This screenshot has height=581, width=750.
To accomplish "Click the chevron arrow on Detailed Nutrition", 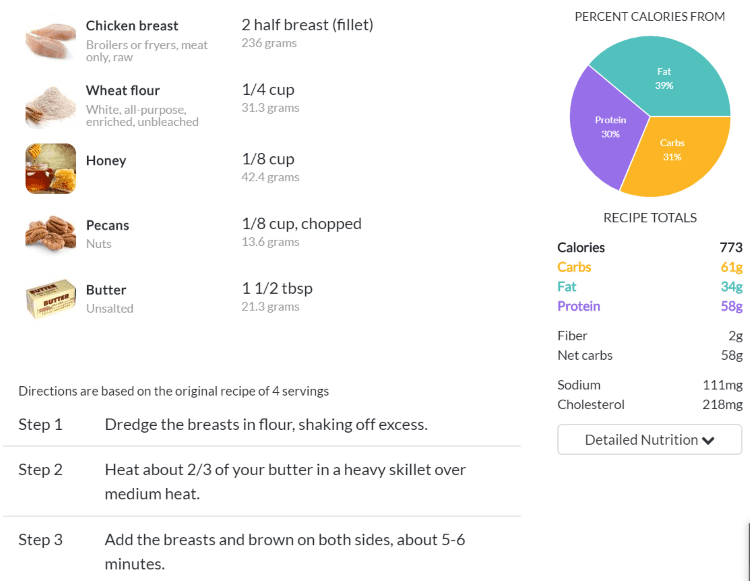I will pyautogui.click(x=708, y=440).
